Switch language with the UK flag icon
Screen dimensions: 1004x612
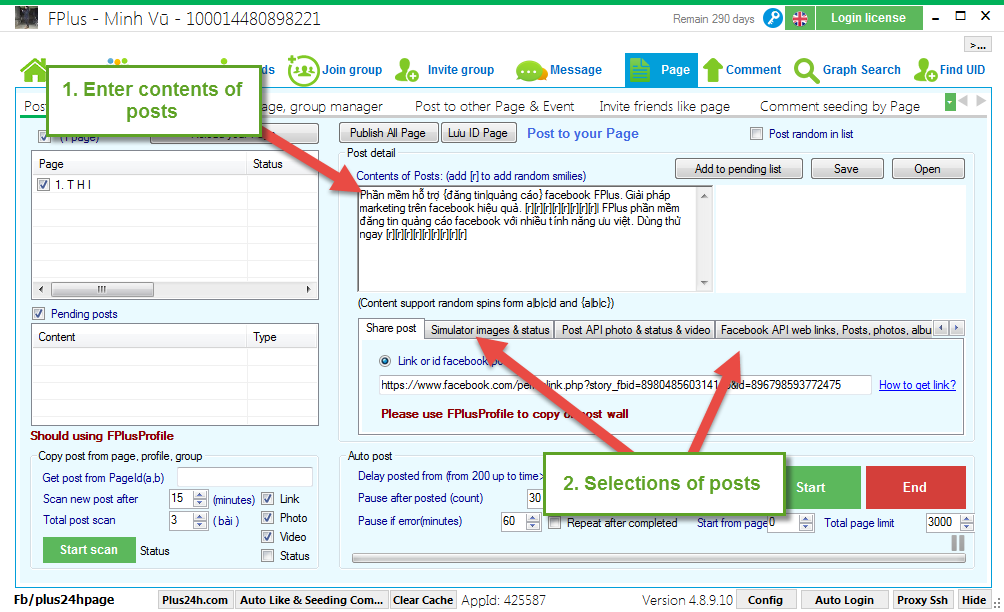[800, 19]
